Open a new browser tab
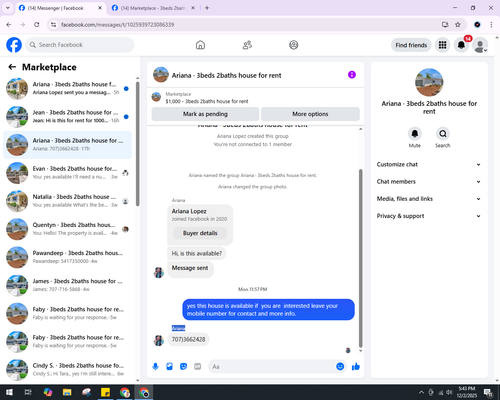This screenshot has width=500, height=400. pos(207,8)
